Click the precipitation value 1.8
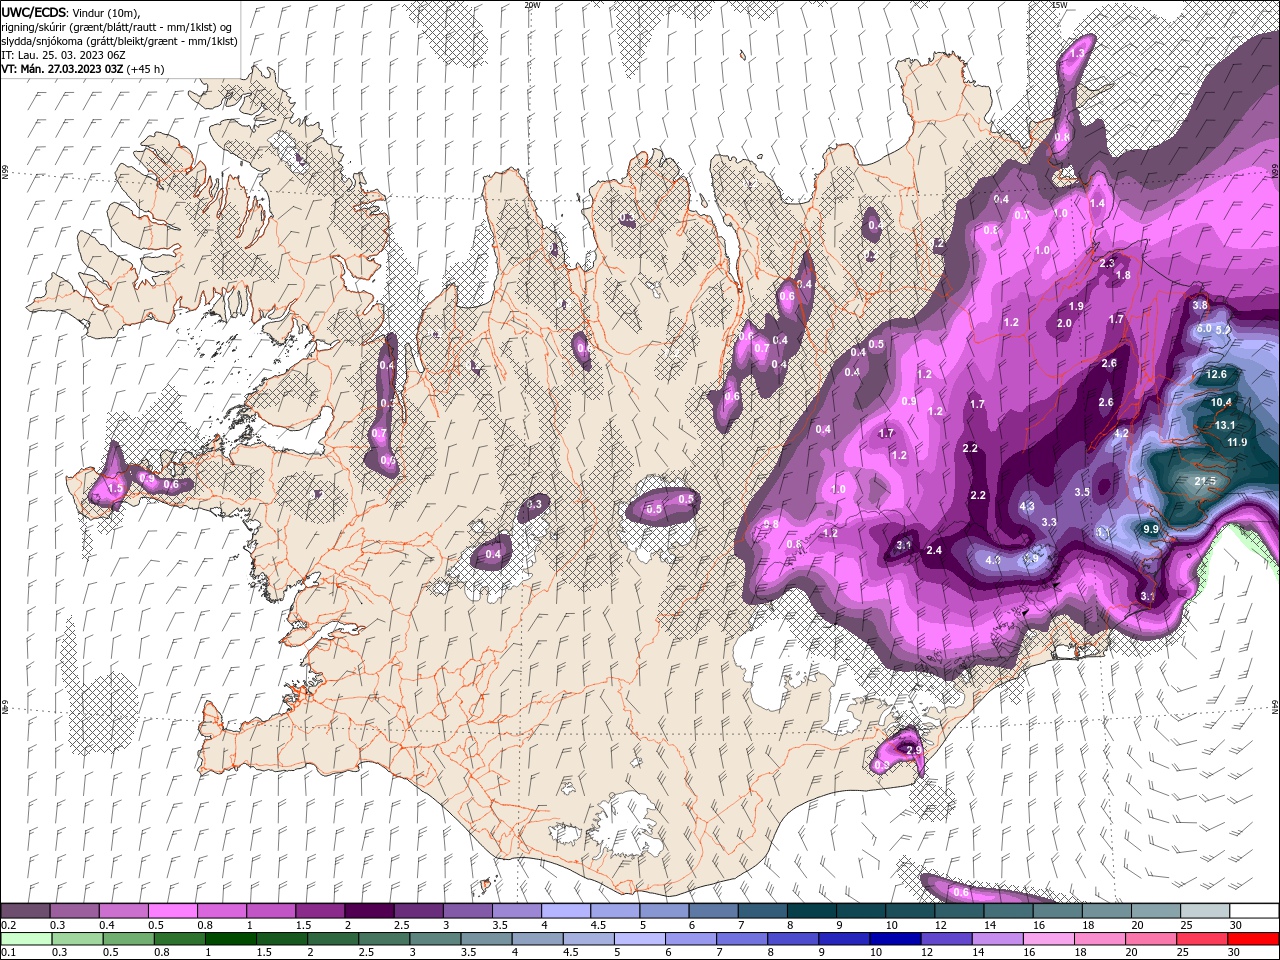1280x960 pixels. [1122, 275]
